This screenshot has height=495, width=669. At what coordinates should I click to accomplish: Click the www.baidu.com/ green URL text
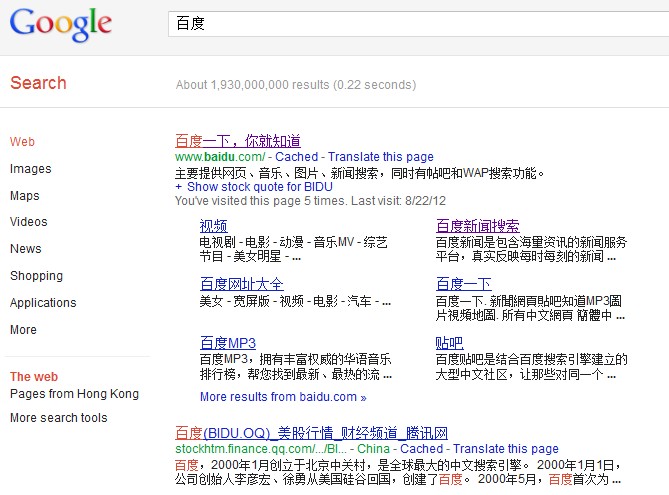[x=220, y=157]
